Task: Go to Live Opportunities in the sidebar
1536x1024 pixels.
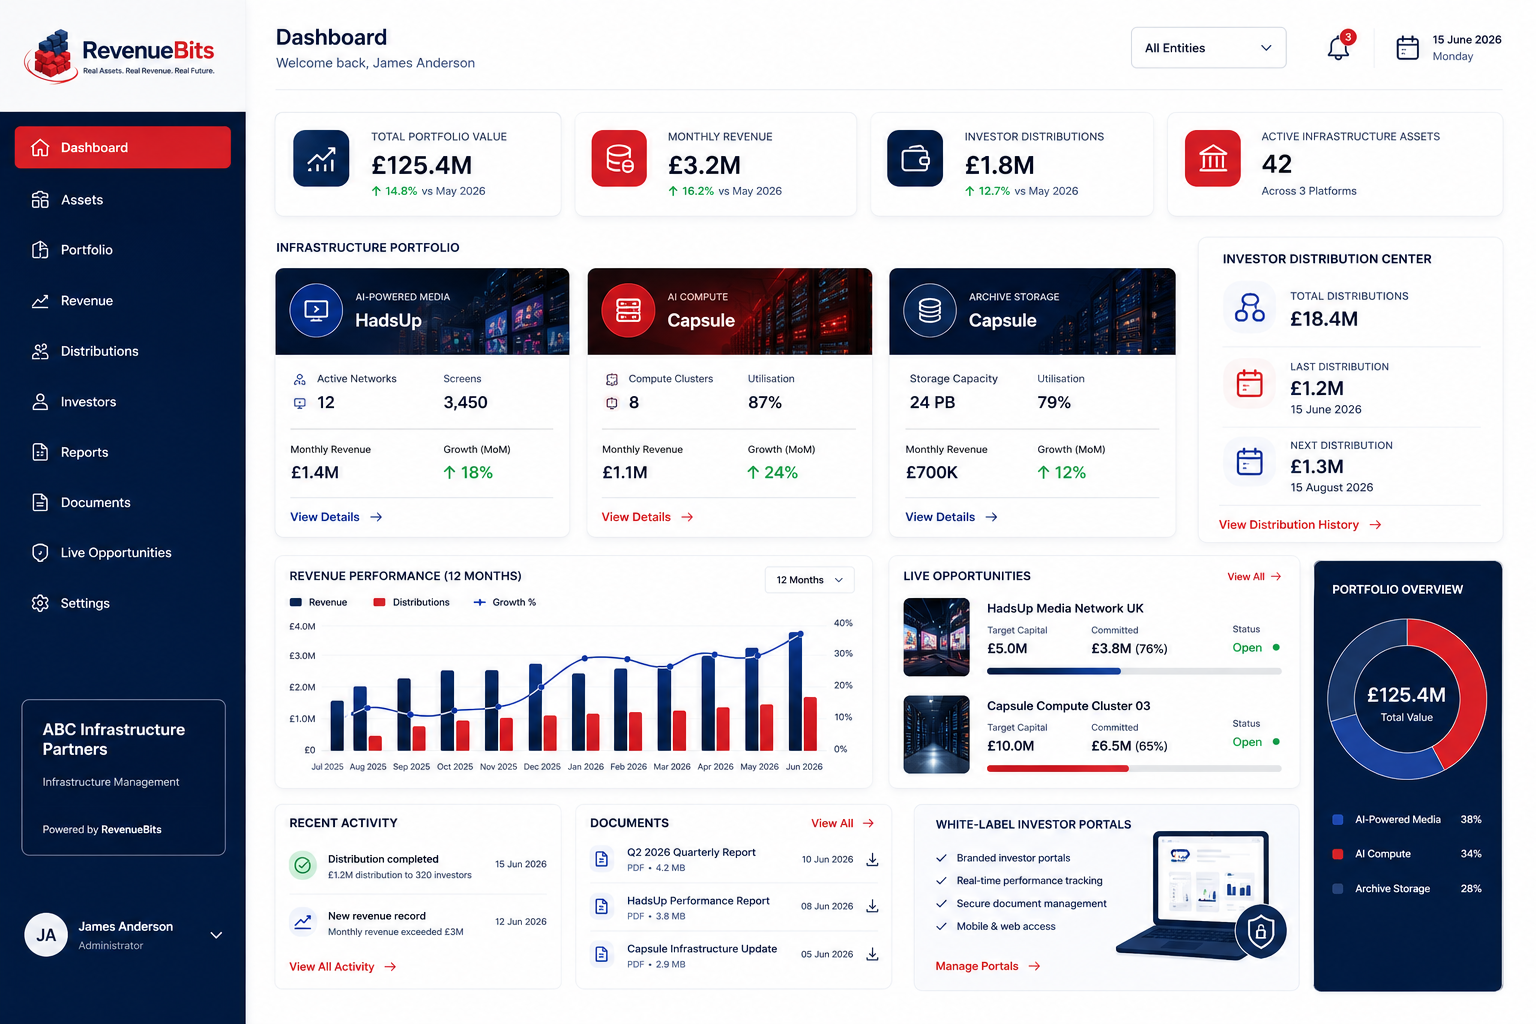Action: click(123, 553)
